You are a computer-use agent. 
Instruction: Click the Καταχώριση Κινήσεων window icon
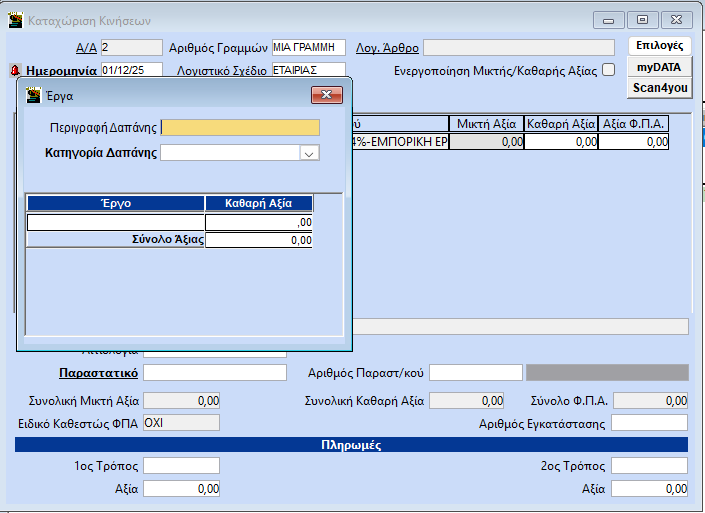tap(15, 21)
